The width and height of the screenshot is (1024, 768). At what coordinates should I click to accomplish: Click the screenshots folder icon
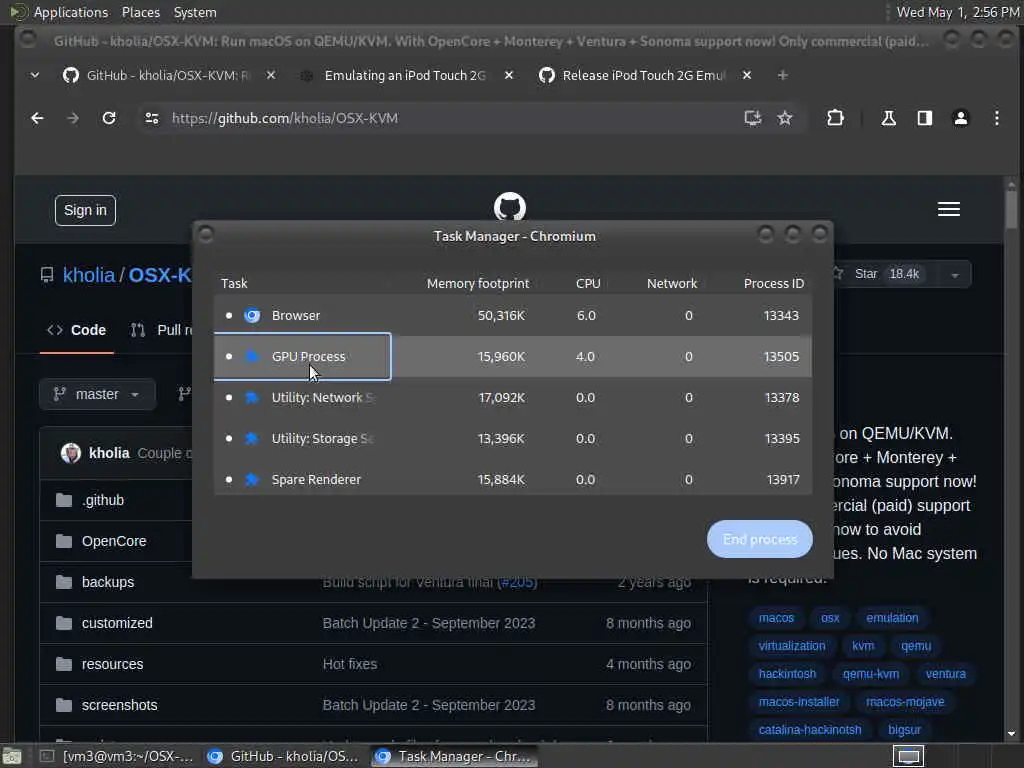point(64,705)
